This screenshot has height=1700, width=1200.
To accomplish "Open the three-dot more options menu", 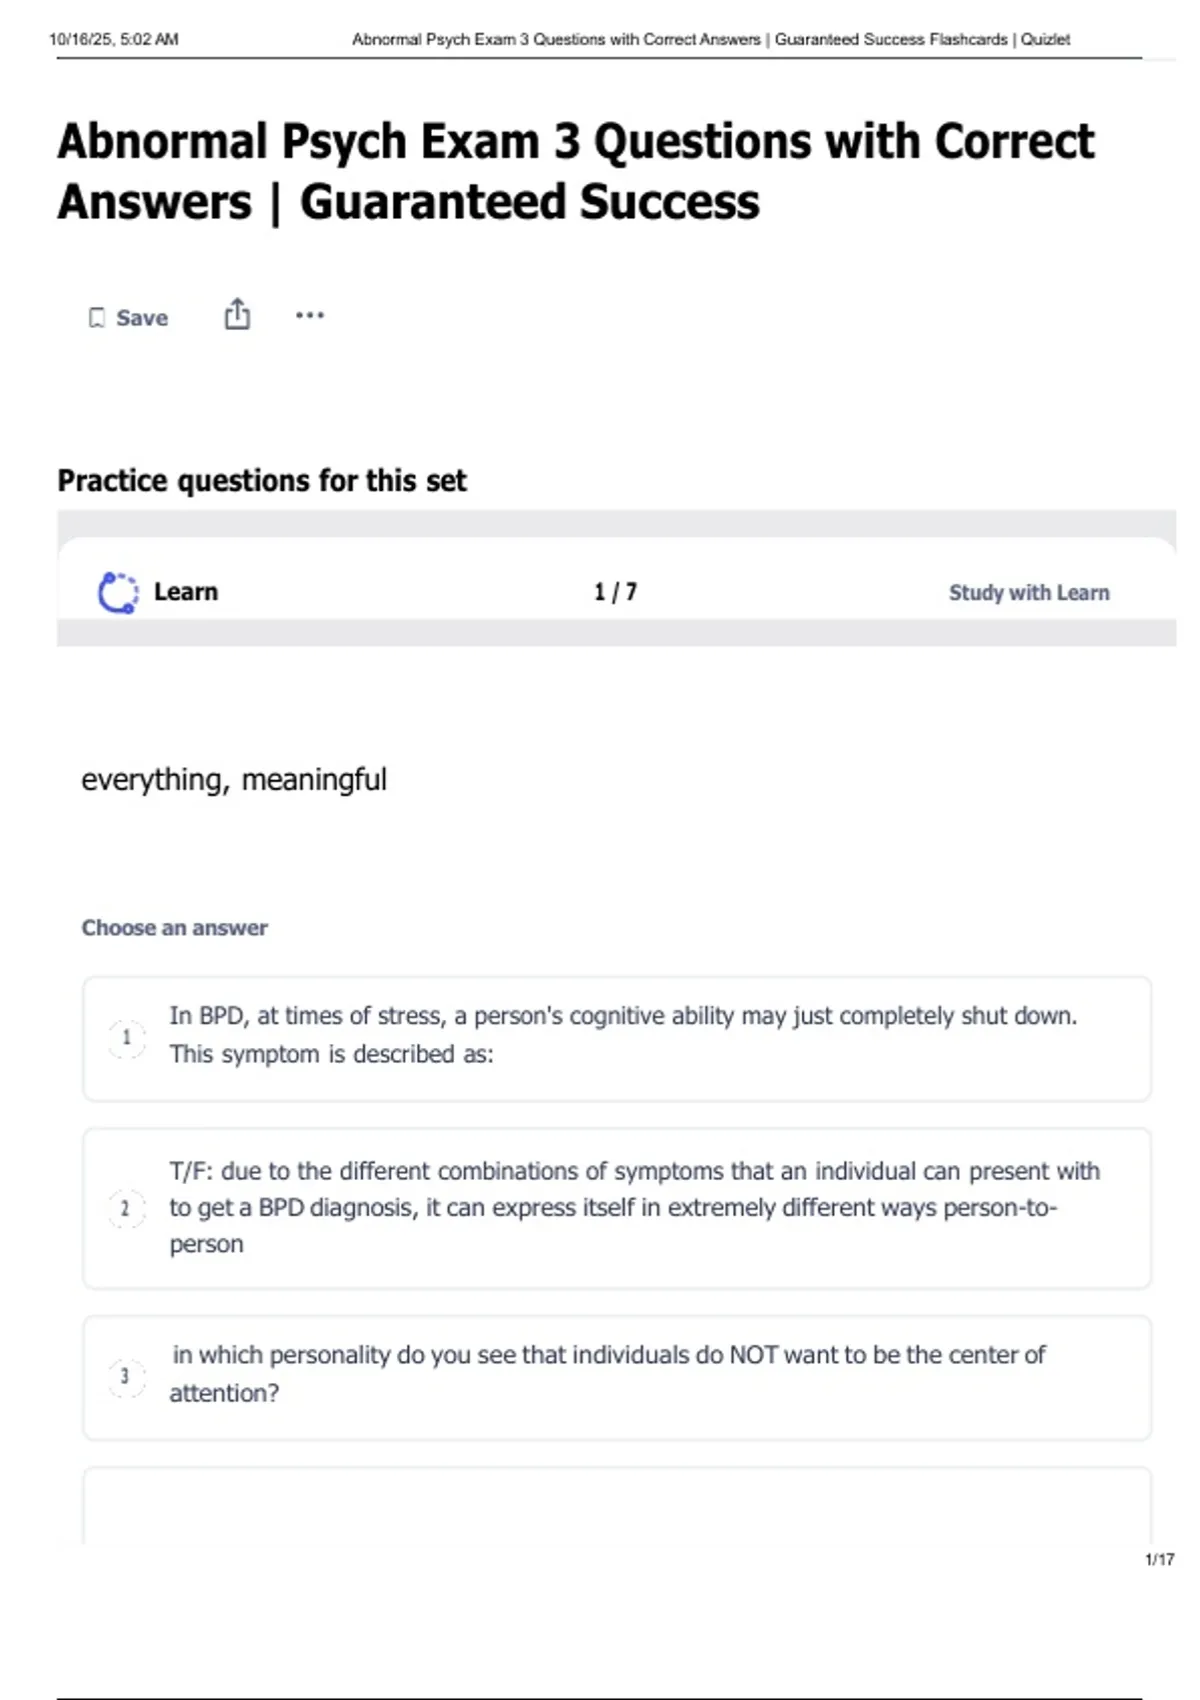I will pos(310,315).
